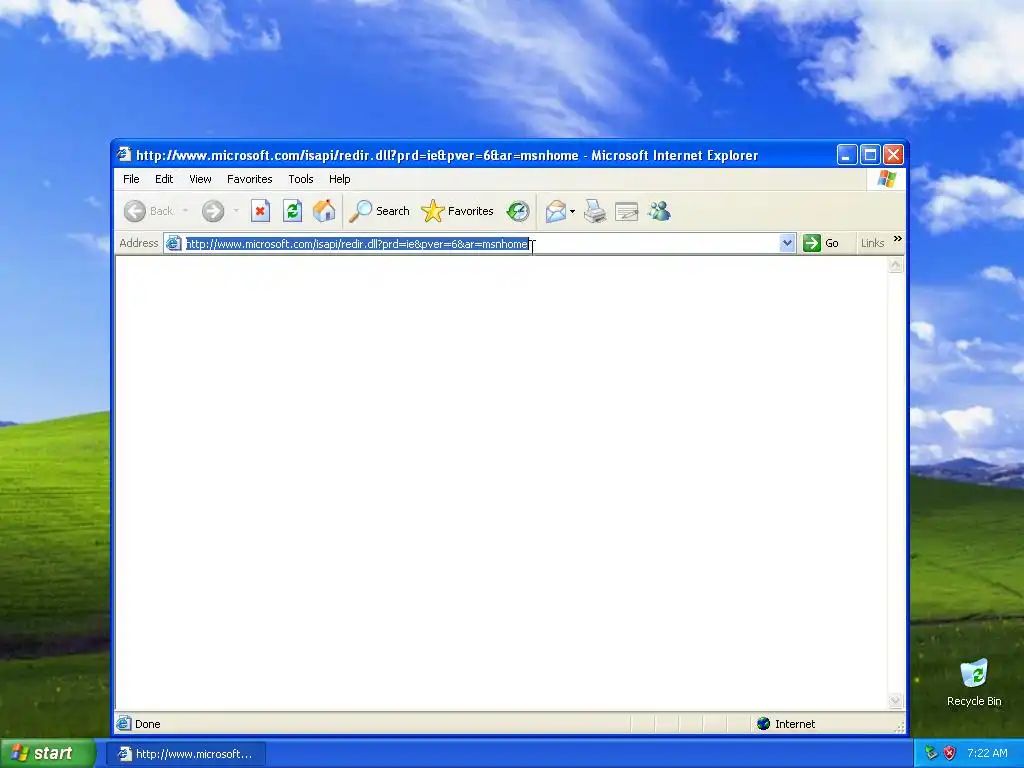Open the Edit menu

pyautogui.click(x=164, y=179)
